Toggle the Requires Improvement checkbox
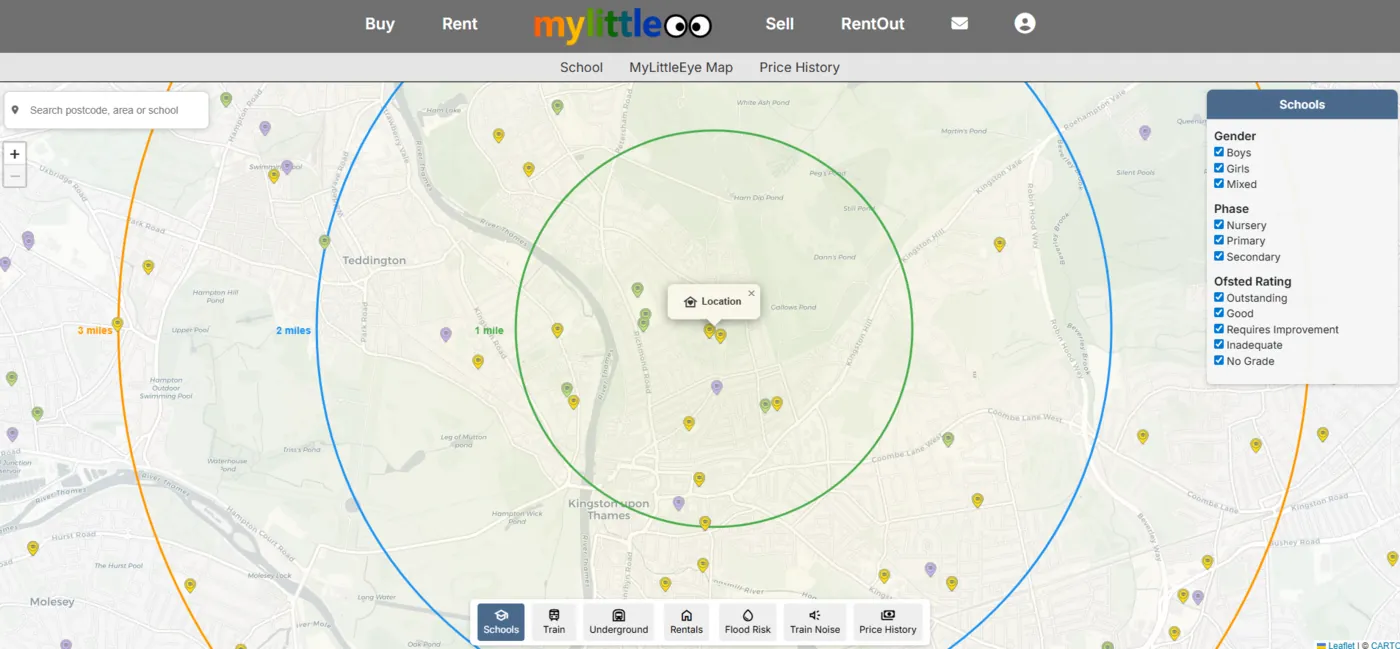Image resolution: width=1400 pixels, height=649 pixels. [1219, 329]
